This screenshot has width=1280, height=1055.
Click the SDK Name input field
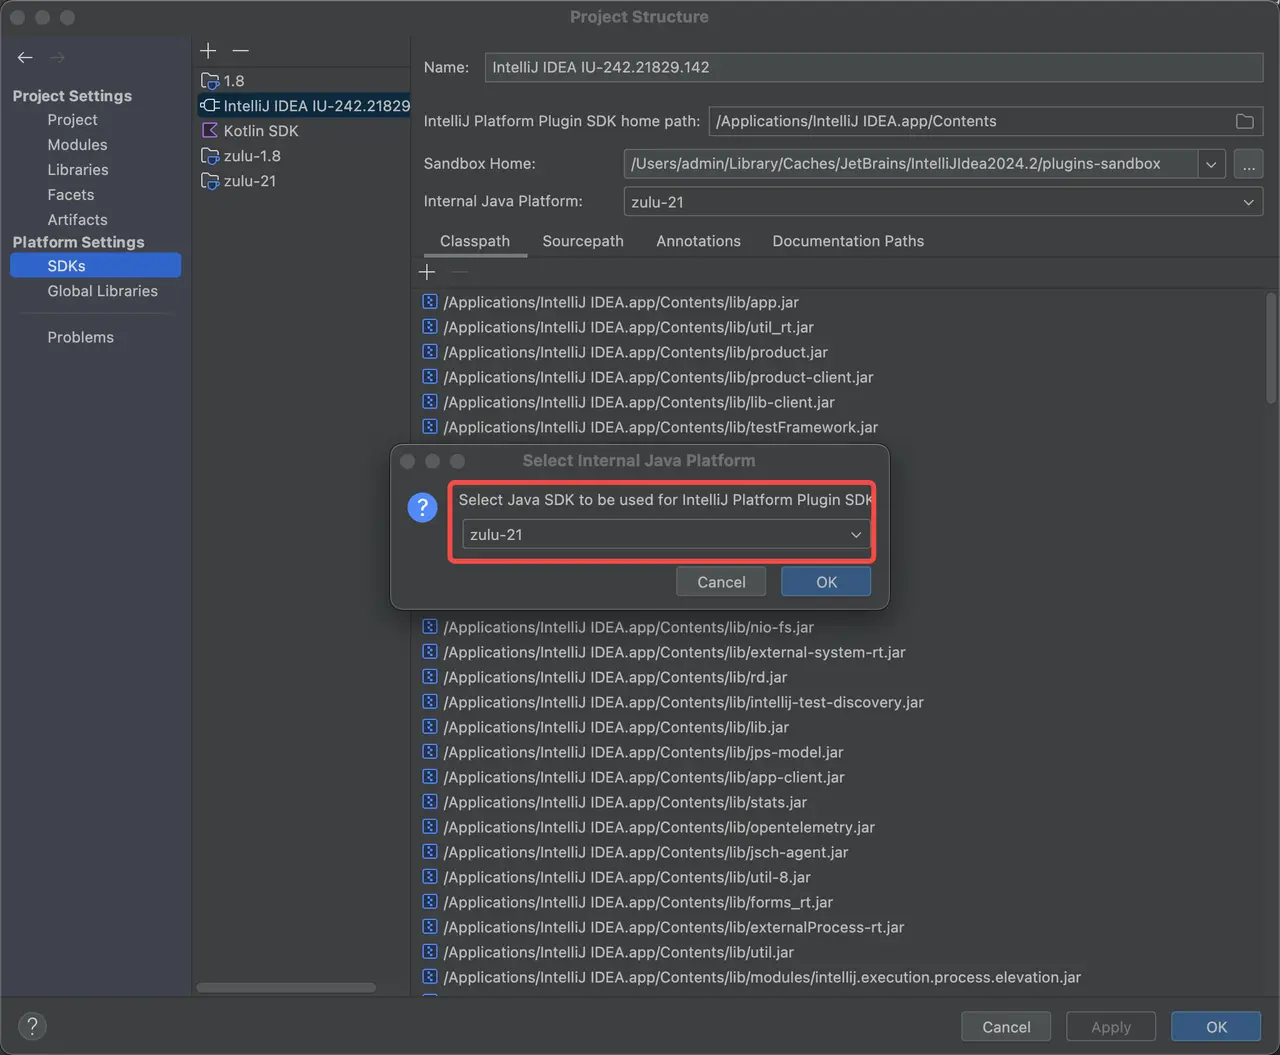pyautogui.click(x=874, y=67)
